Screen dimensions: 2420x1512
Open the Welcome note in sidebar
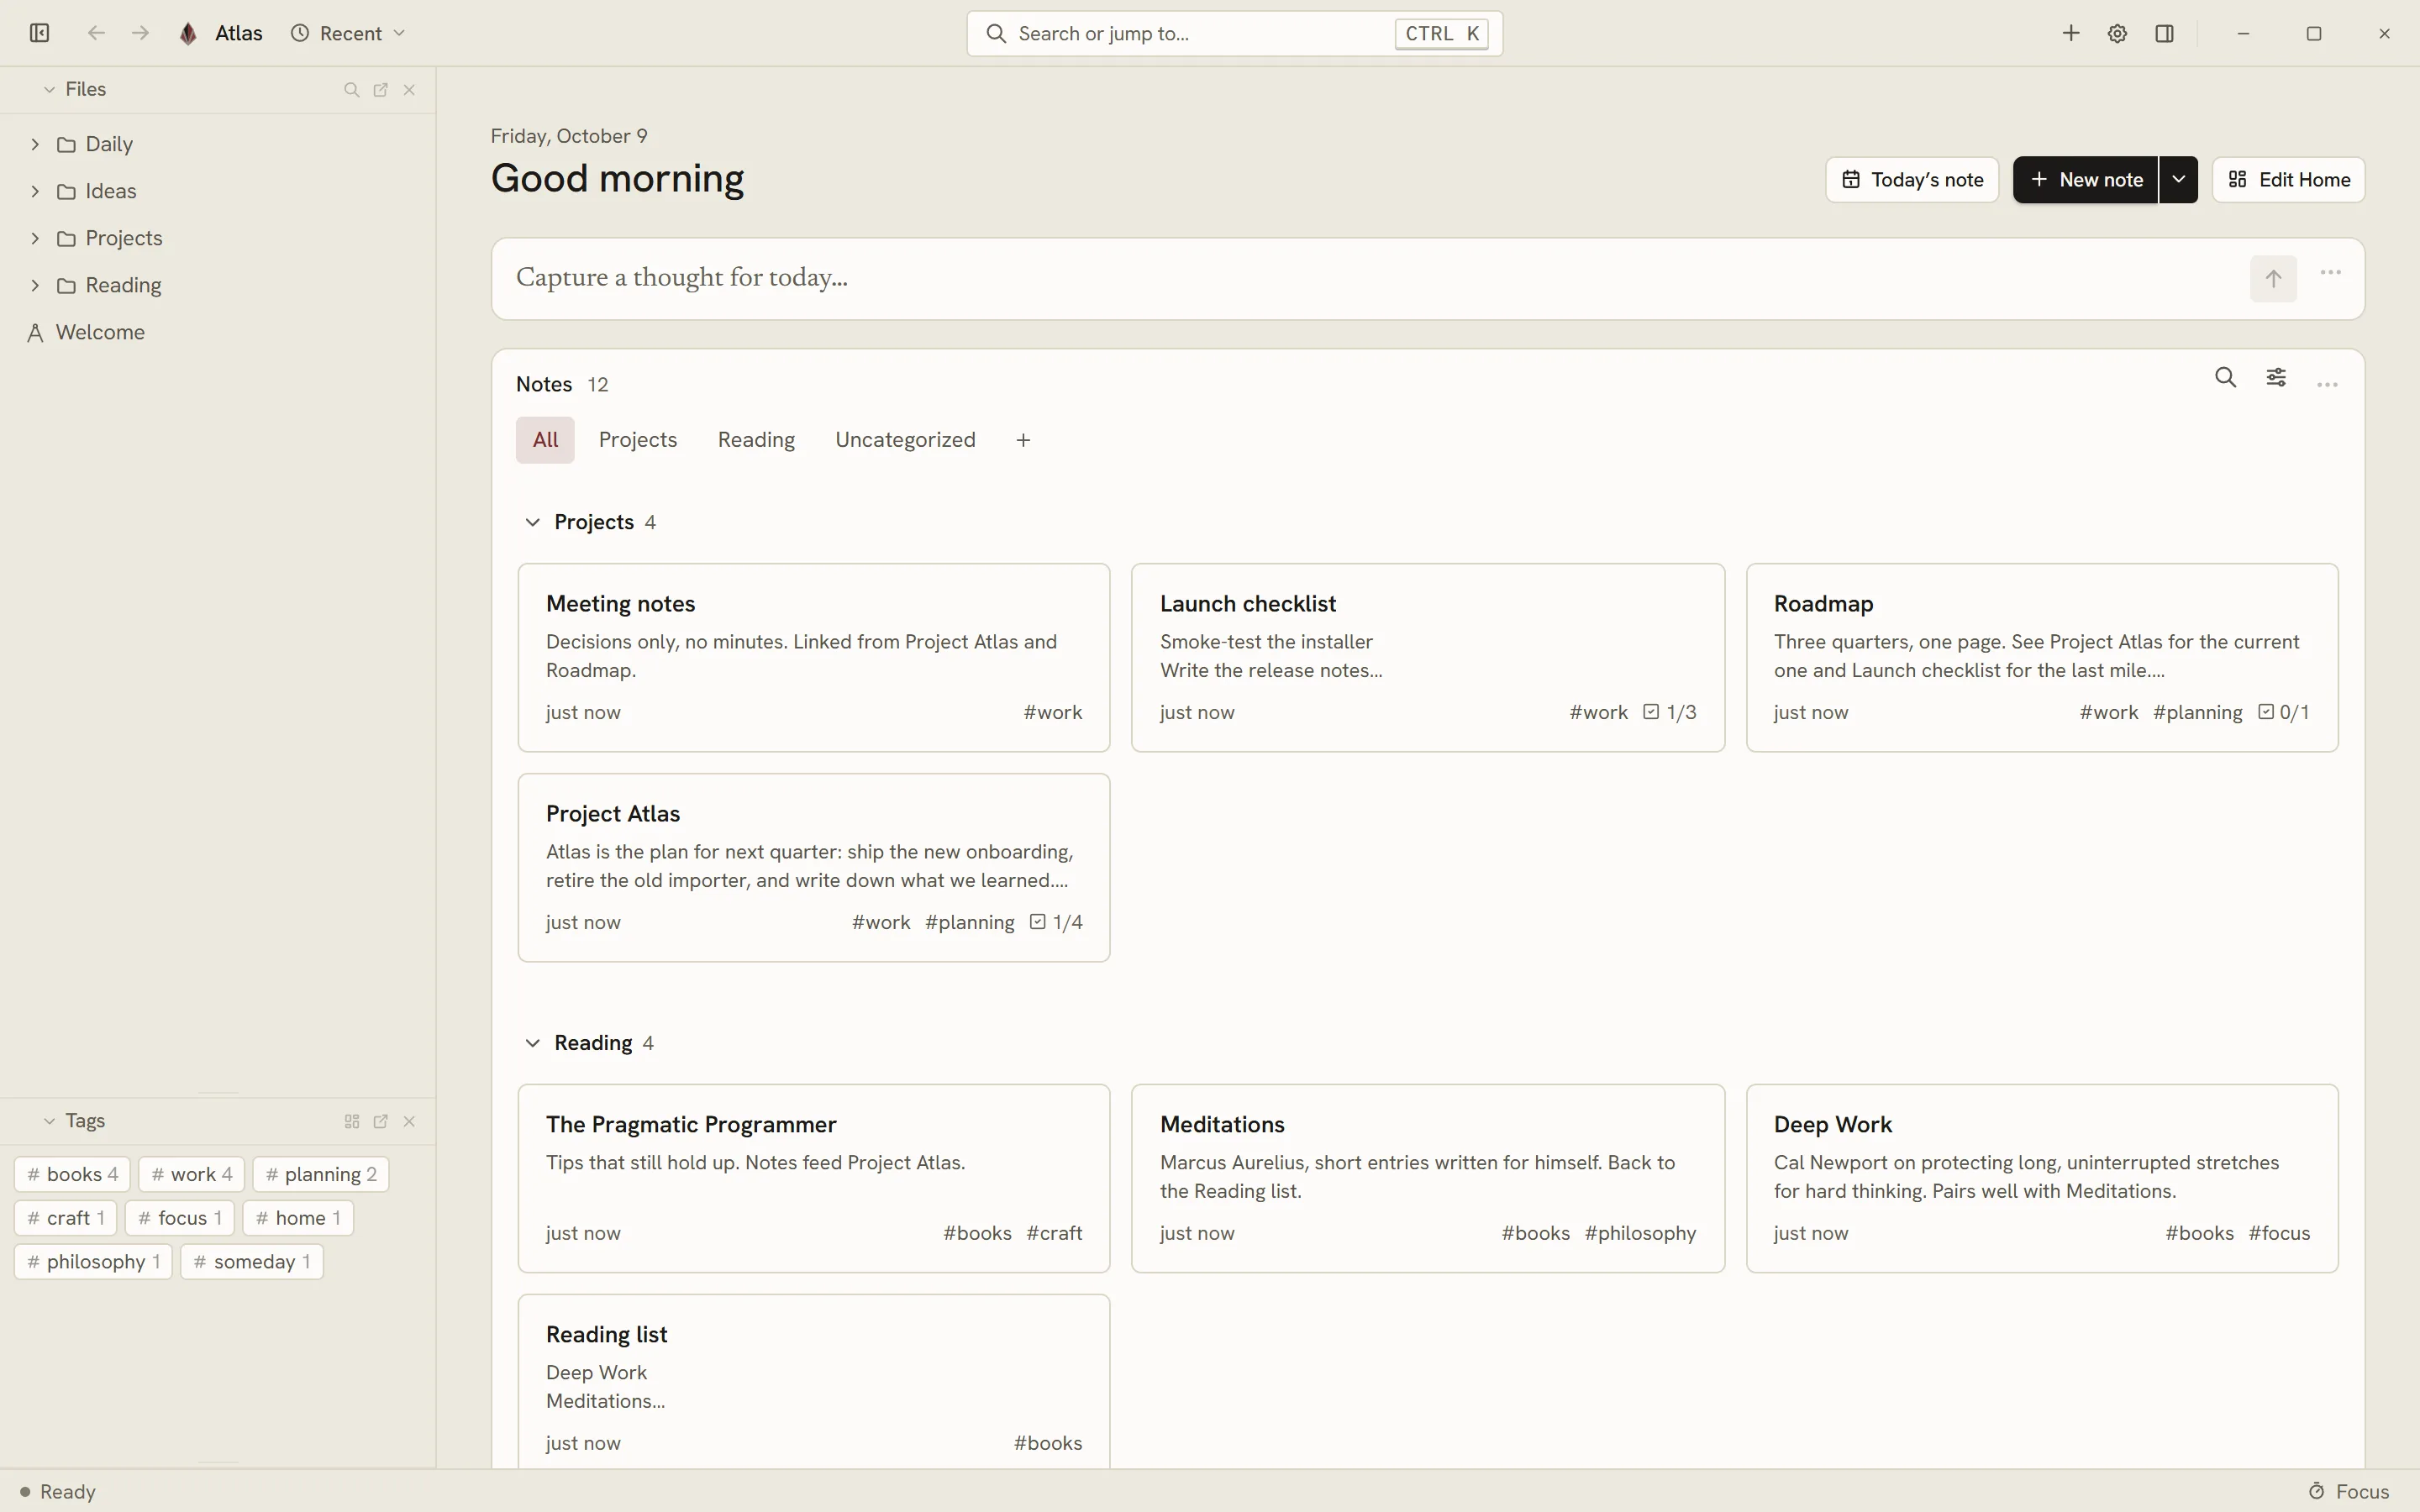[100, 332]
